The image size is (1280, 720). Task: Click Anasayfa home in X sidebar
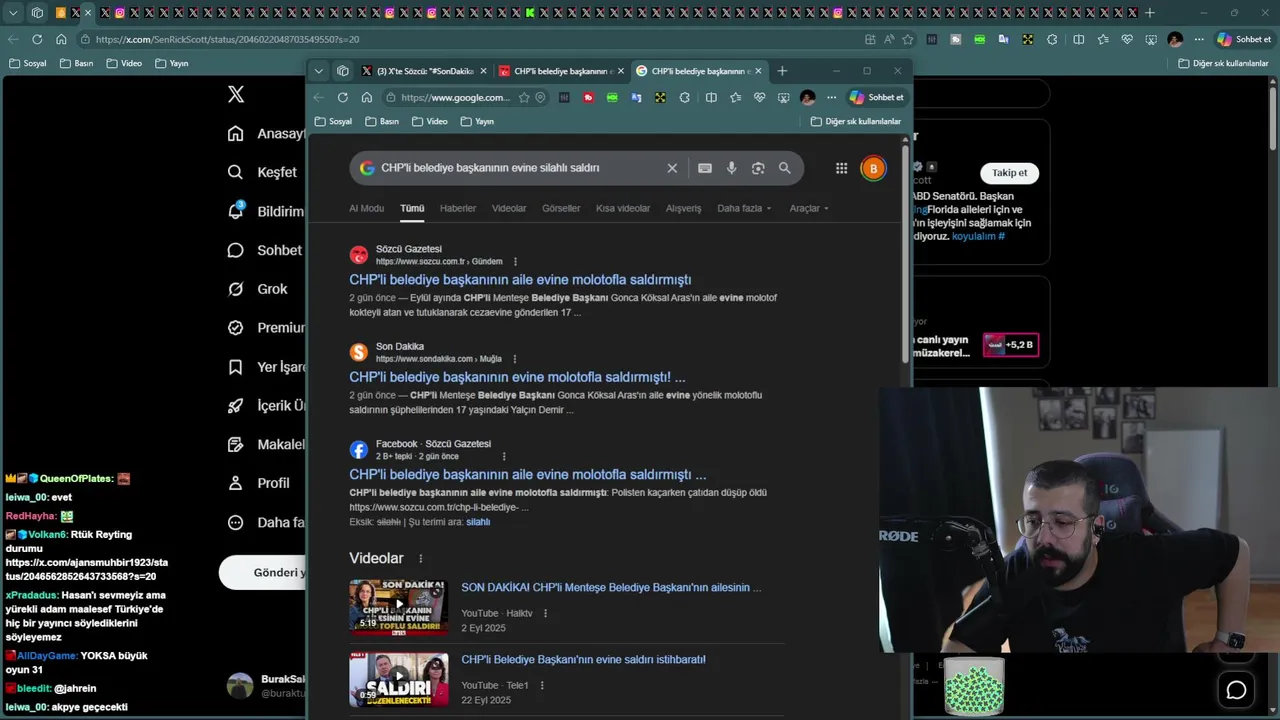click(265, 133)
